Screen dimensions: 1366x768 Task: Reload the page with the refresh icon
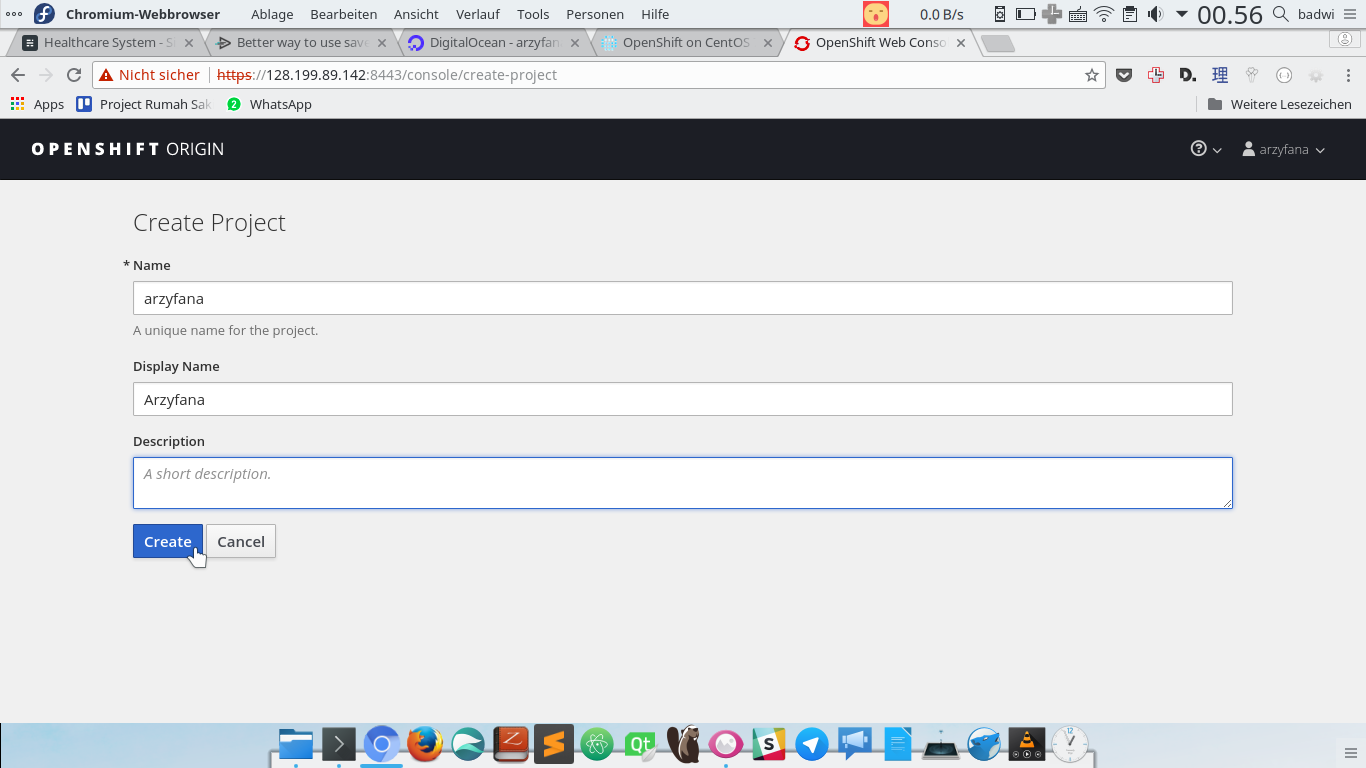[74, 75]
